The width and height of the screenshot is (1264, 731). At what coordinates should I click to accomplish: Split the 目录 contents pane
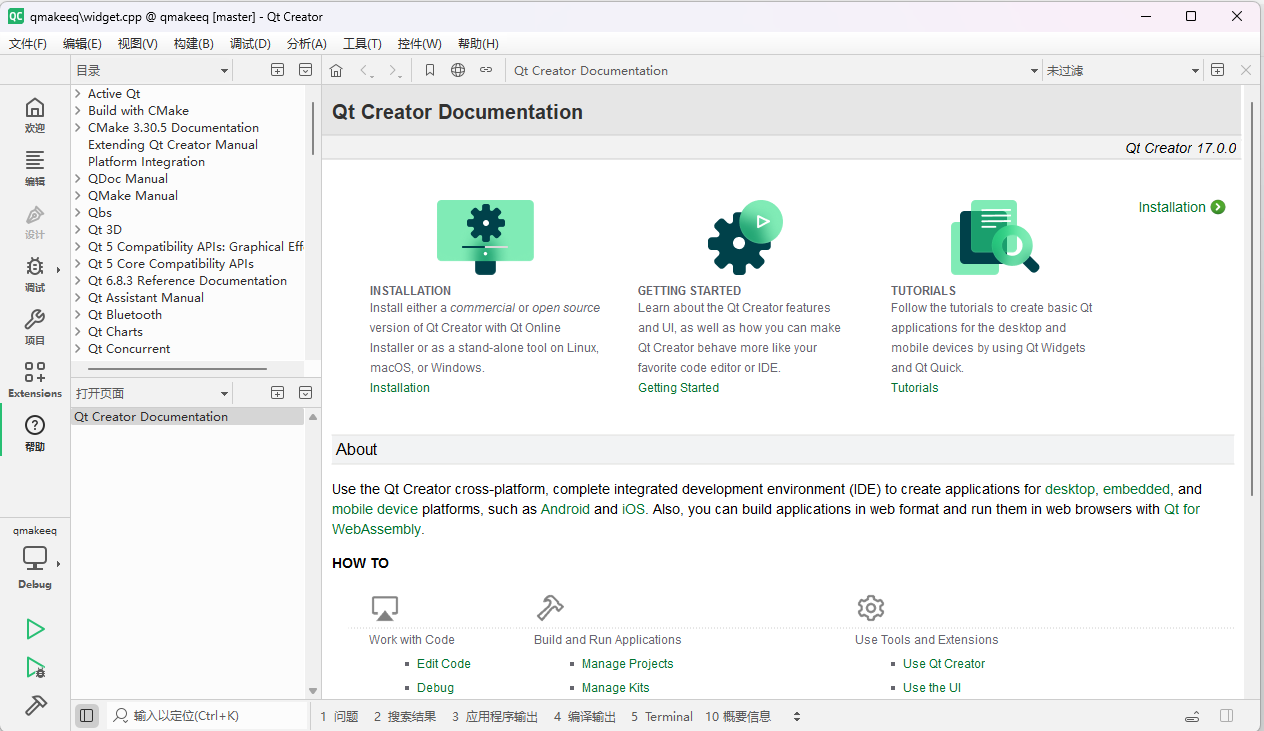[x=278, y=70]
